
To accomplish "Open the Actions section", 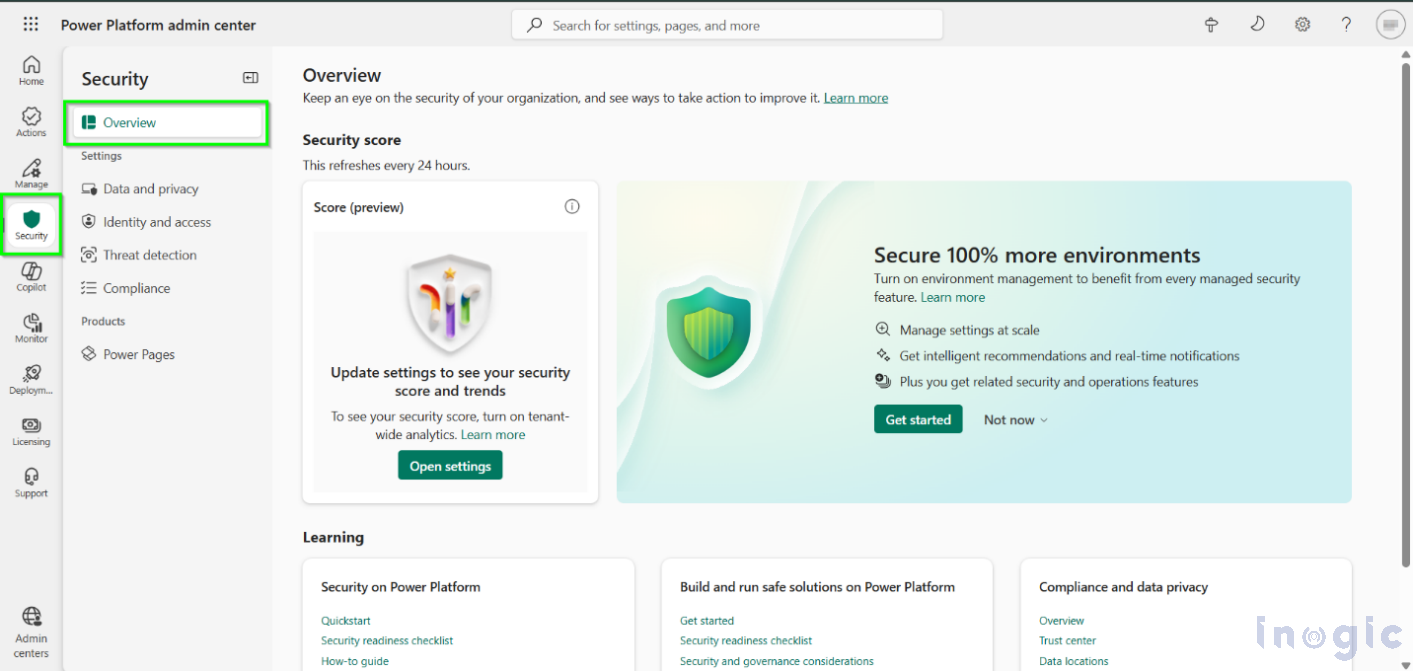I will click(30, 121).
